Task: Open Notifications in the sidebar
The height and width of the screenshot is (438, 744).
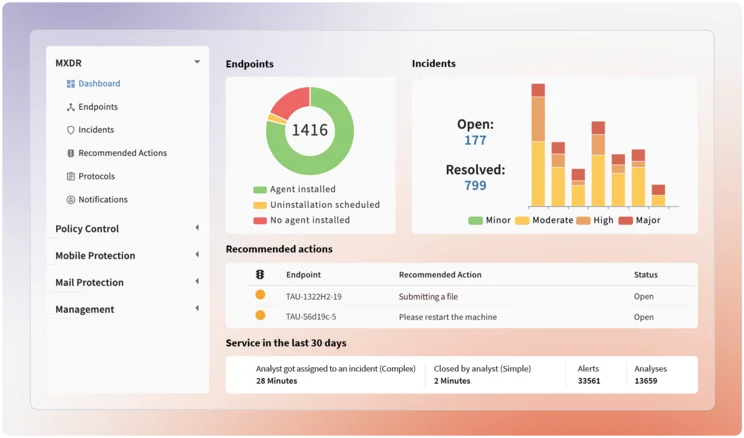Action: [103, 199]
